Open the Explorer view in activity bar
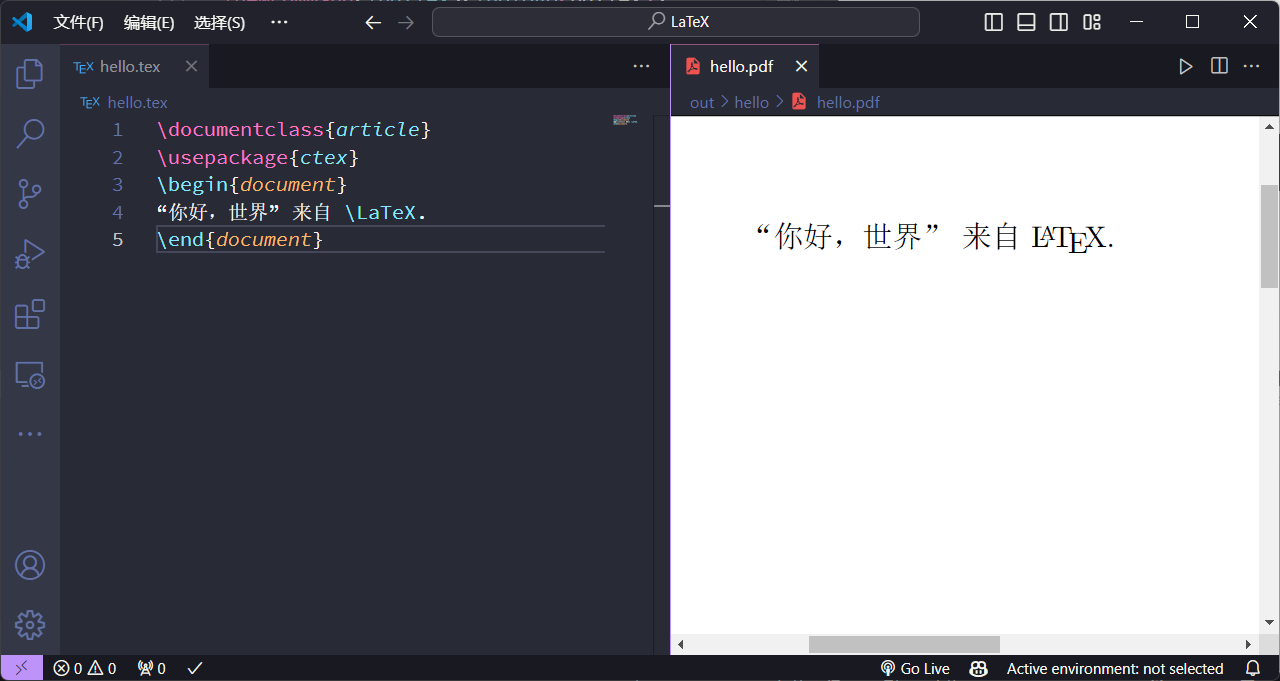 (x=30, y=73)
